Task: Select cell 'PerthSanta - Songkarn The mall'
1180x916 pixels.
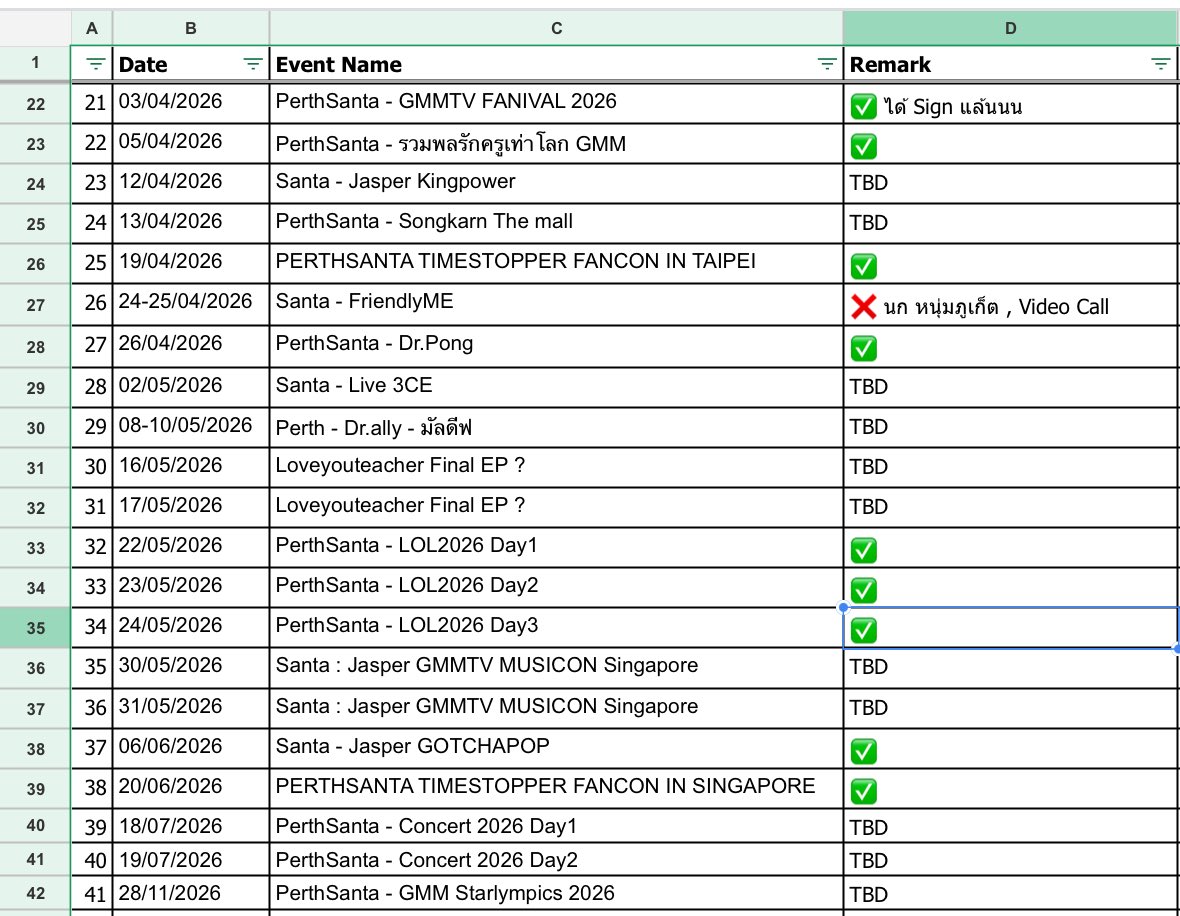Action: pos(556,223)
